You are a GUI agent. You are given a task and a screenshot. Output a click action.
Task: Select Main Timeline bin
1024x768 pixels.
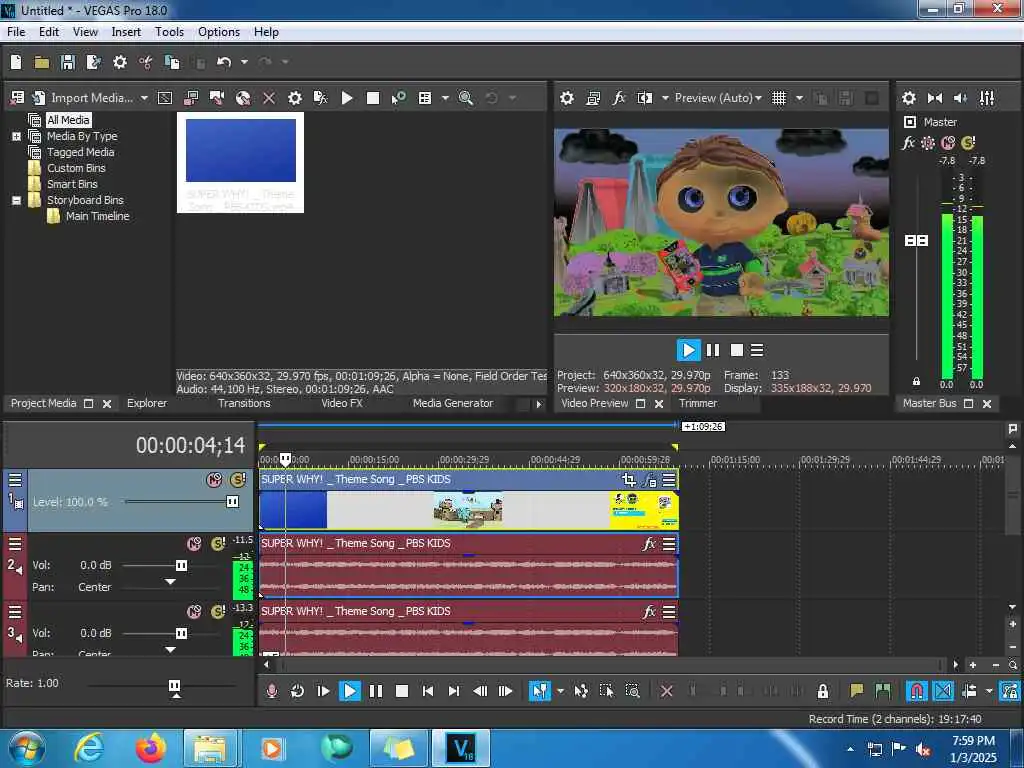(97, 216)
